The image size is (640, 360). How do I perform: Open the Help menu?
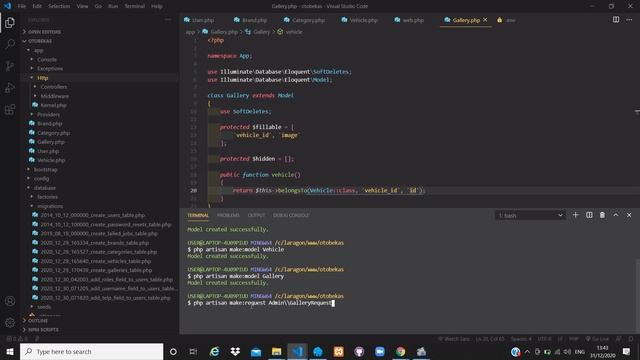[157, 6]
